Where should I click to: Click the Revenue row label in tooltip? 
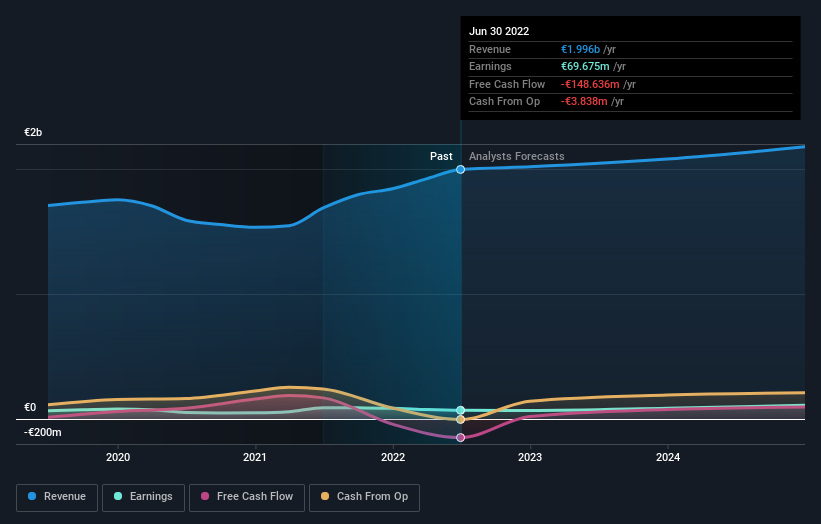point(490,49)
